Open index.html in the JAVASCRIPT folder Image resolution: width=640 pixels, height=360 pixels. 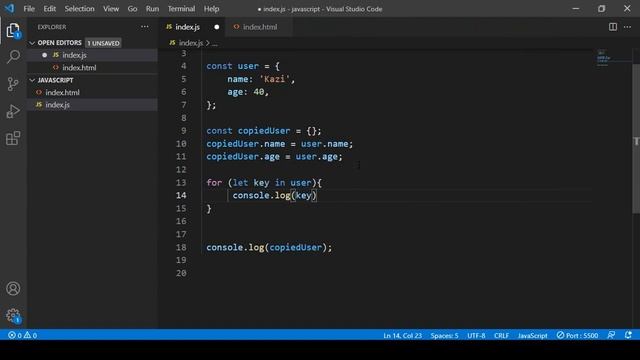pyautogui.click(x=92, y=93)
